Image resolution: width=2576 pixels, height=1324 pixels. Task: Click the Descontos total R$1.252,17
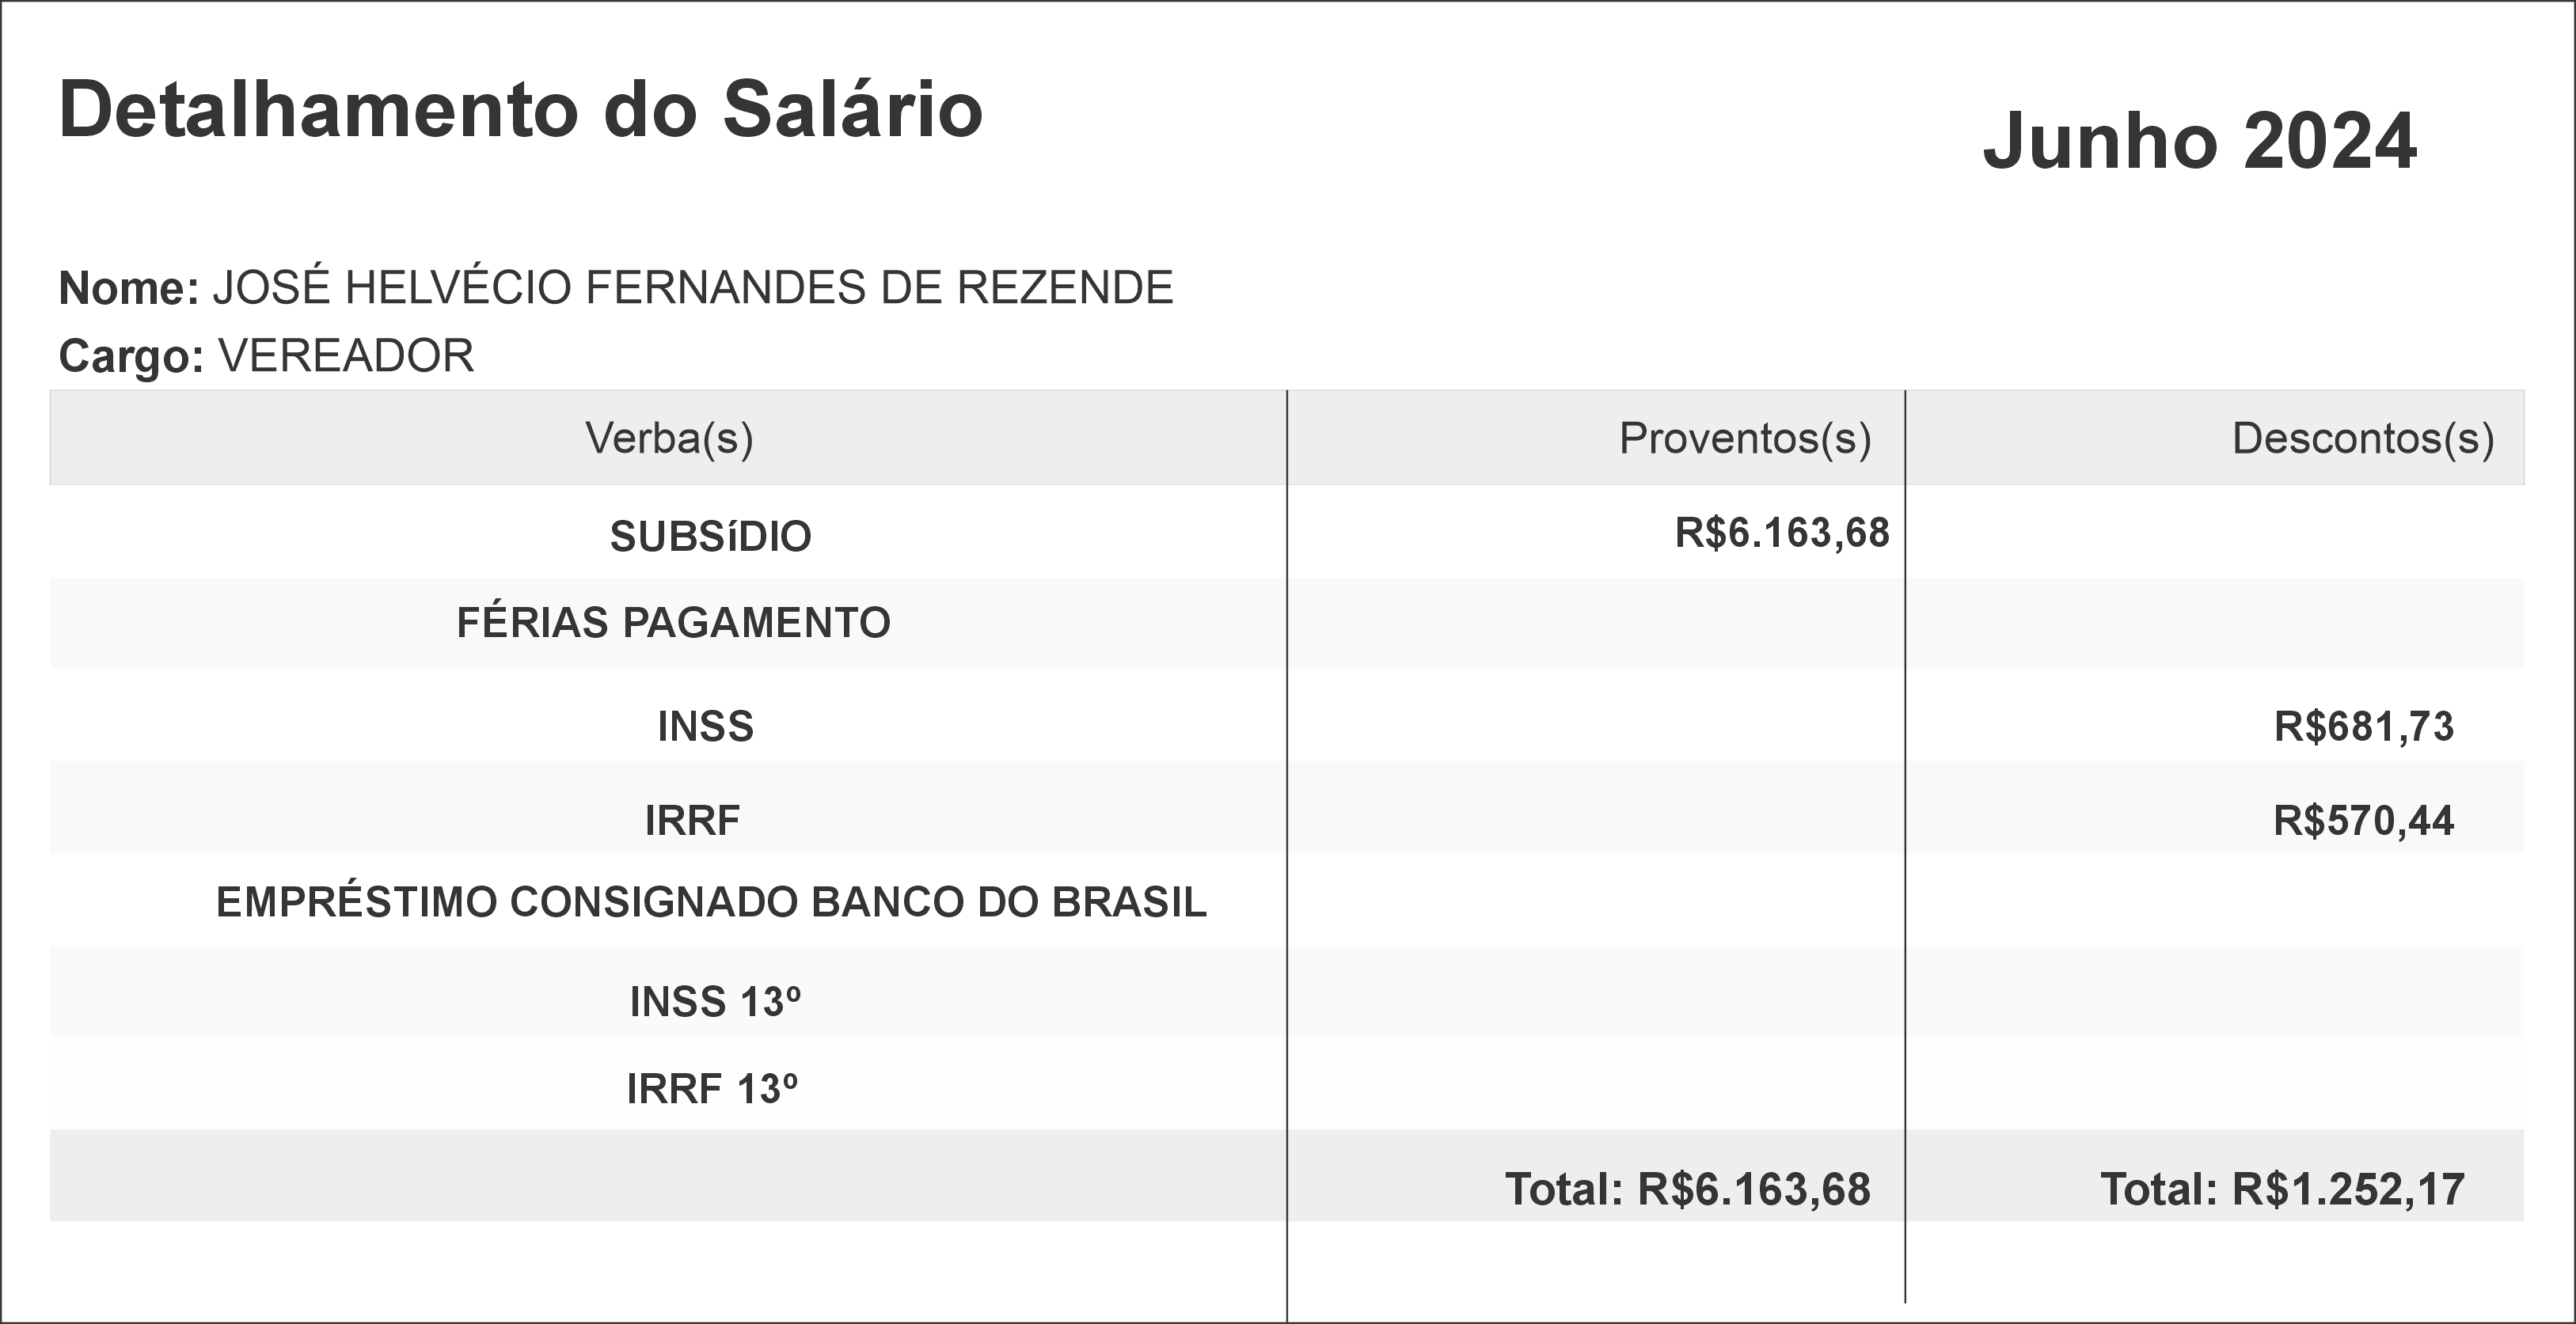2282,1189
